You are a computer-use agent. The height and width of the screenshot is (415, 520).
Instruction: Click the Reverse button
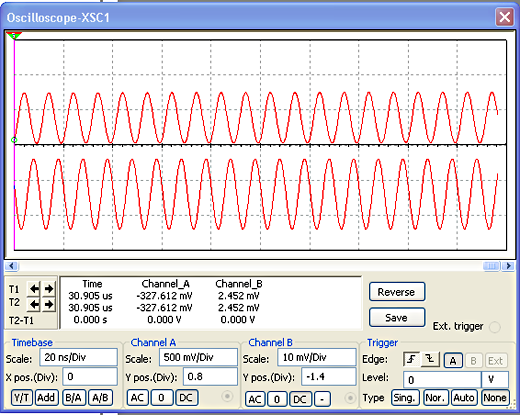(x=397, y=292)
